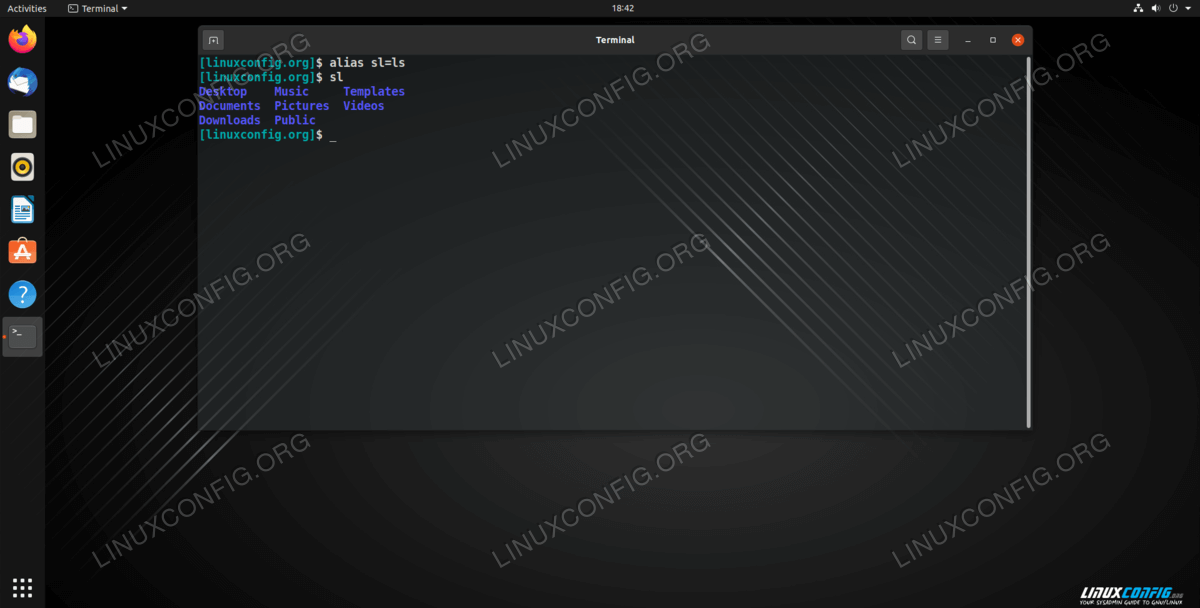
Task: Open Thunderbird mail from the dock
Action: pyautogui.click(x=22, y=82)
